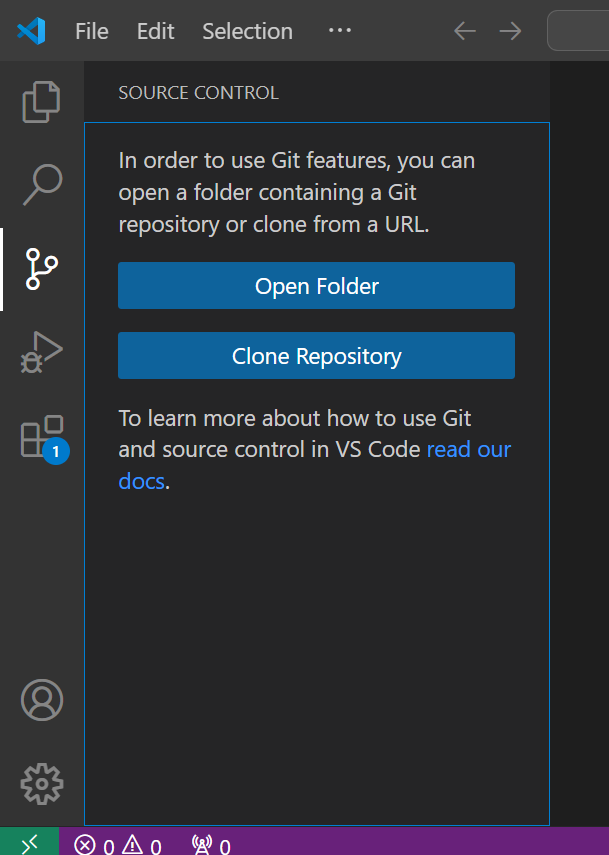Open the File menu

(92, 31)
